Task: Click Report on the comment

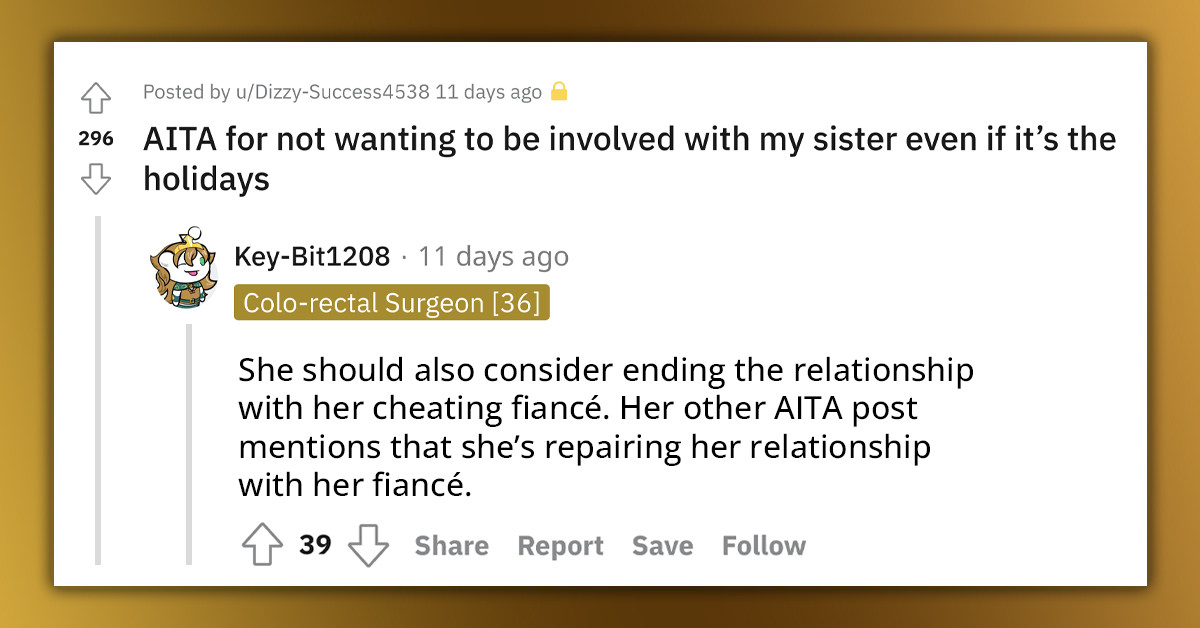Action: pos(560,546)
